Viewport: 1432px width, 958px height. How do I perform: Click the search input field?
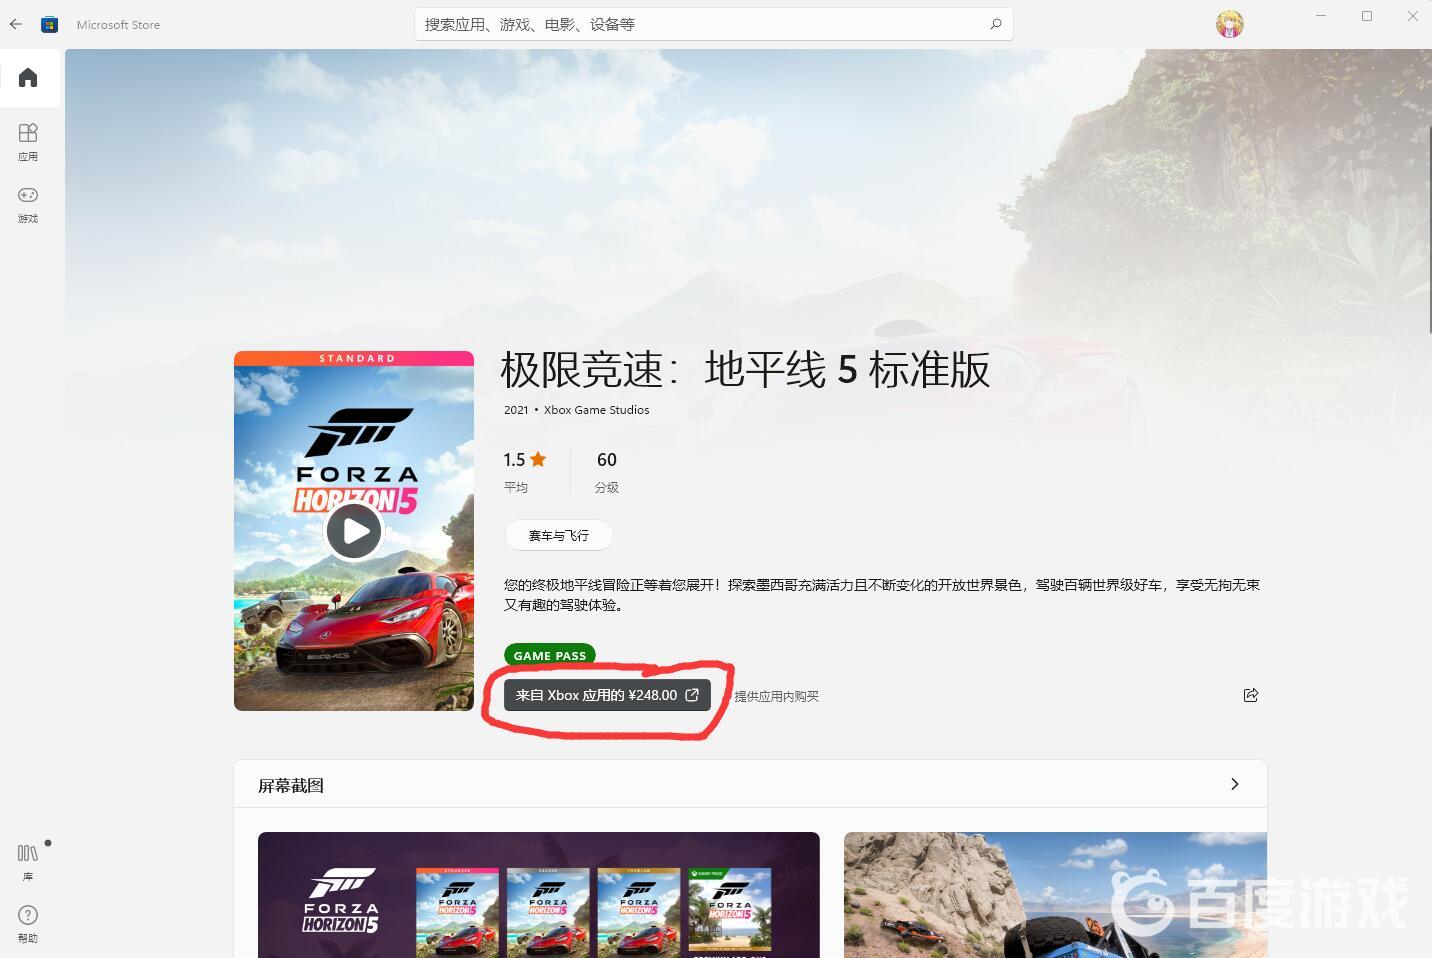point(714,24)
